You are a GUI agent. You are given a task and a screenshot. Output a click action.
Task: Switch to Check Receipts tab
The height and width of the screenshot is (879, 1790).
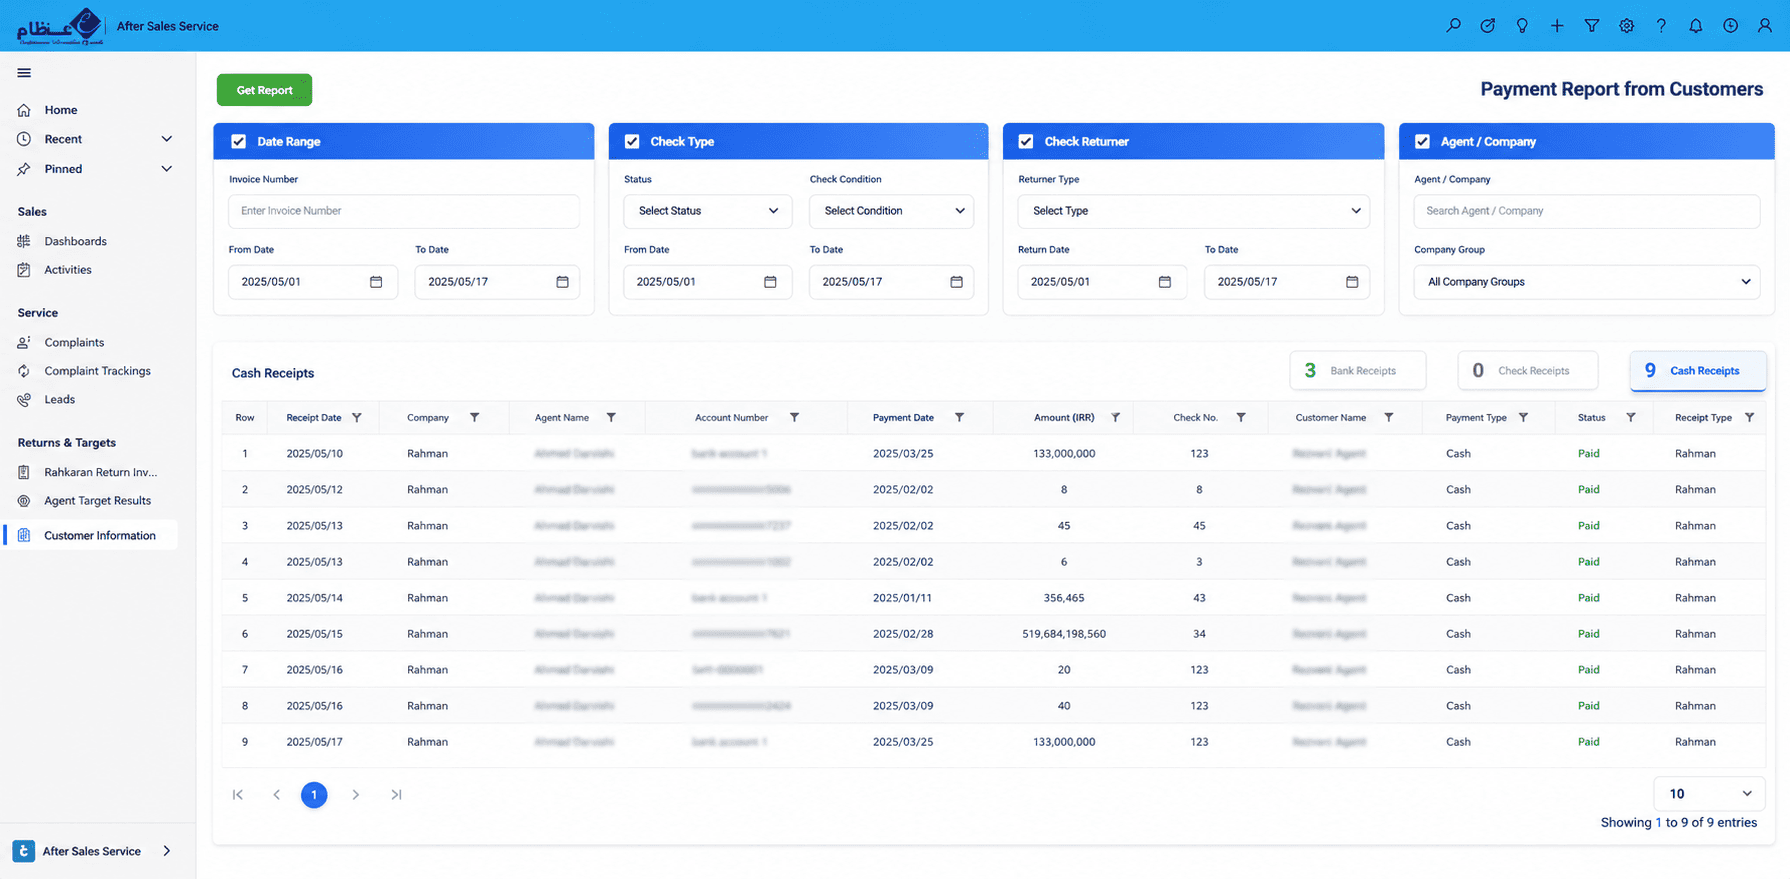1528,371
